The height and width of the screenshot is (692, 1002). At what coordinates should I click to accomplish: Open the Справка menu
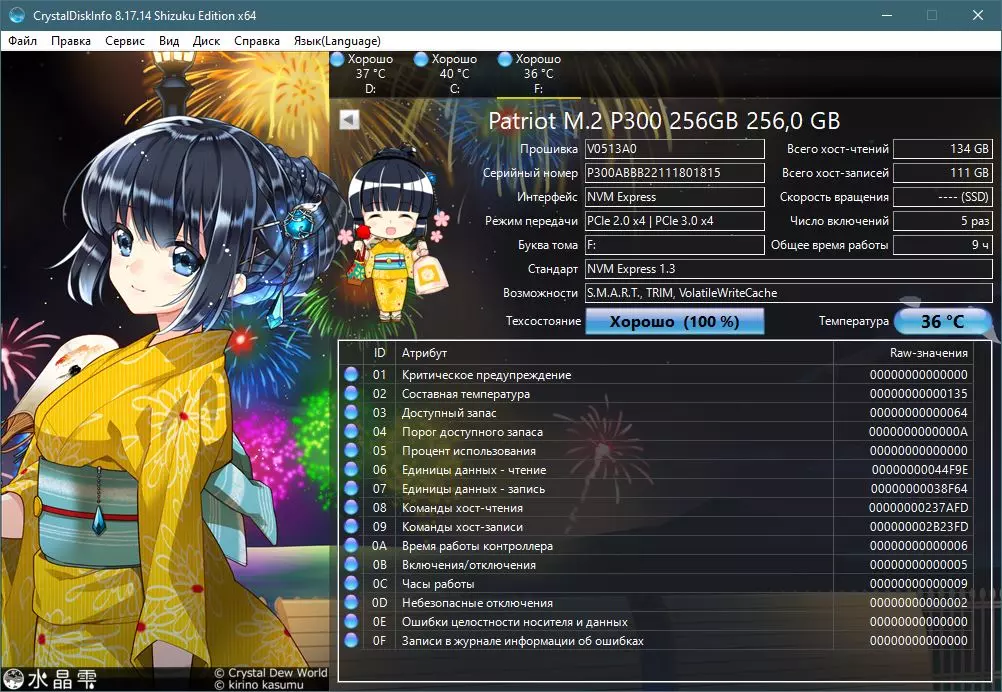tap(257, 41)
